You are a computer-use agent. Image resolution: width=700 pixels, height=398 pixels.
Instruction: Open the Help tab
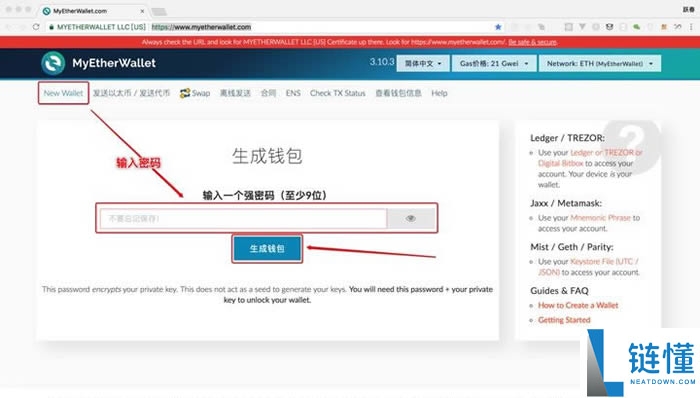[x=439, y=93]
